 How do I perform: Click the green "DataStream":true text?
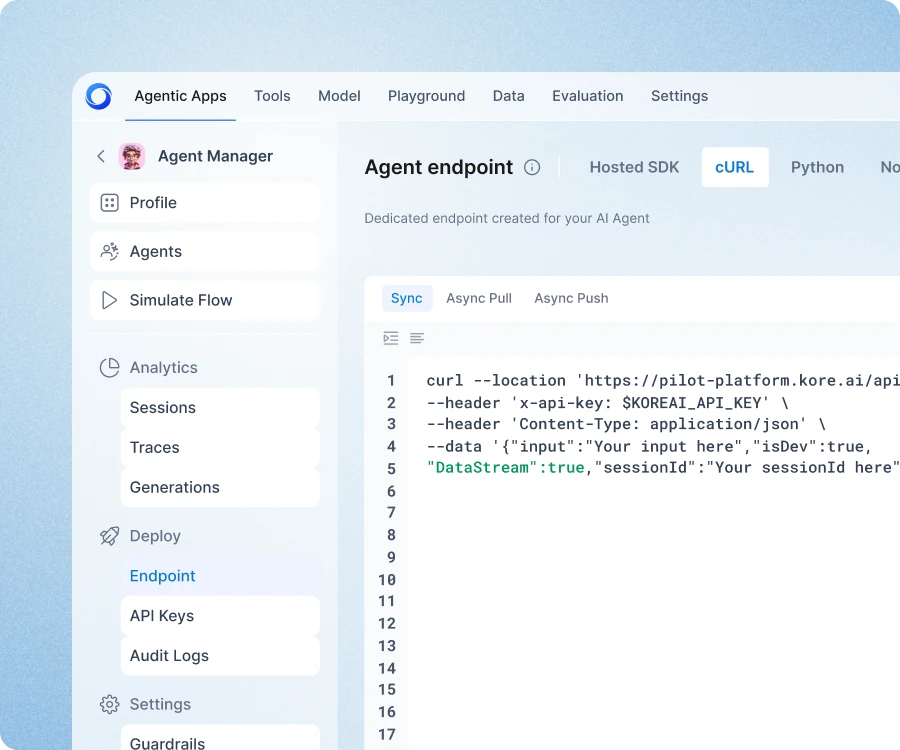click(505, 468)
